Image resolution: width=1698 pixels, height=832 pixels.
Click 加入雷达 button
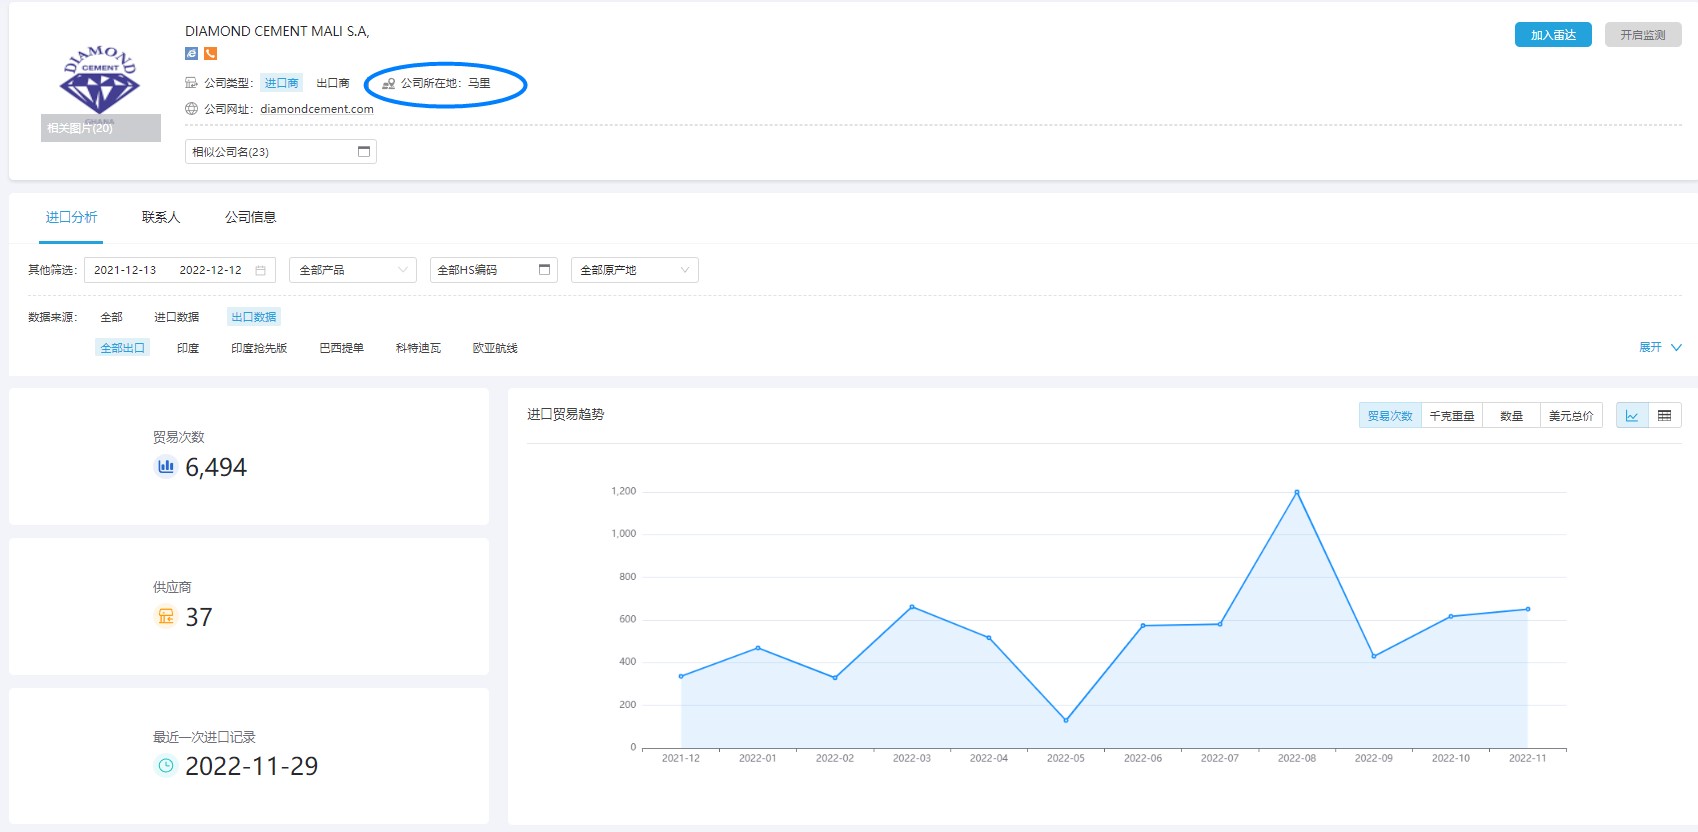pos(1553,35)
